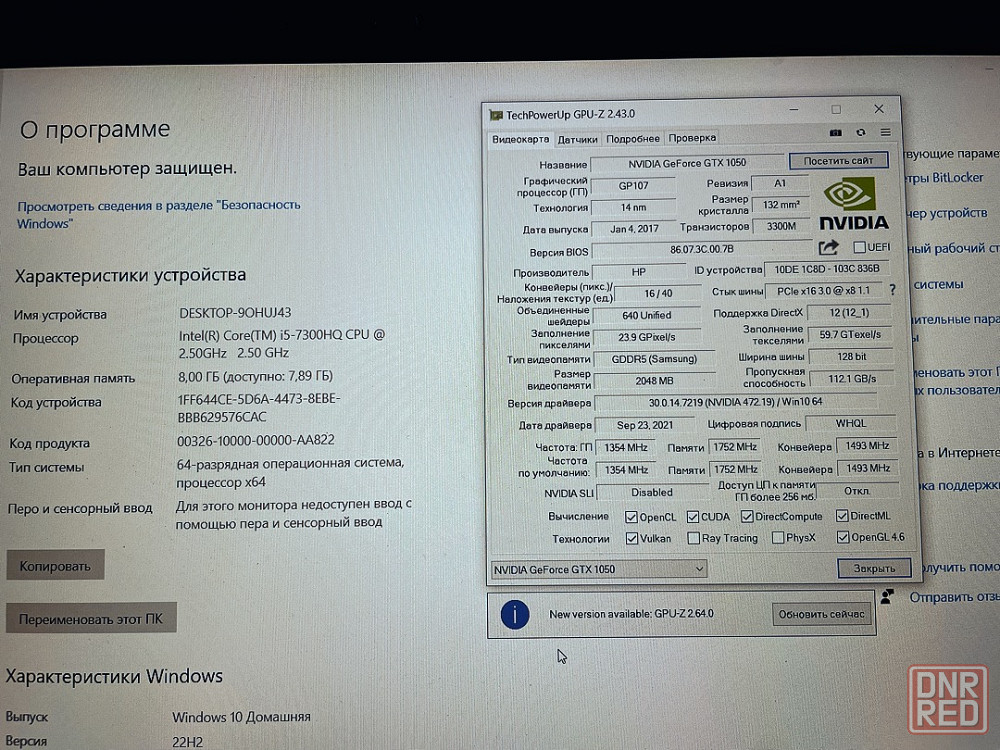1000x750 pixels.
Task: Click the 112.1 GB/s bandwidth field
Action: coord(852,379)
